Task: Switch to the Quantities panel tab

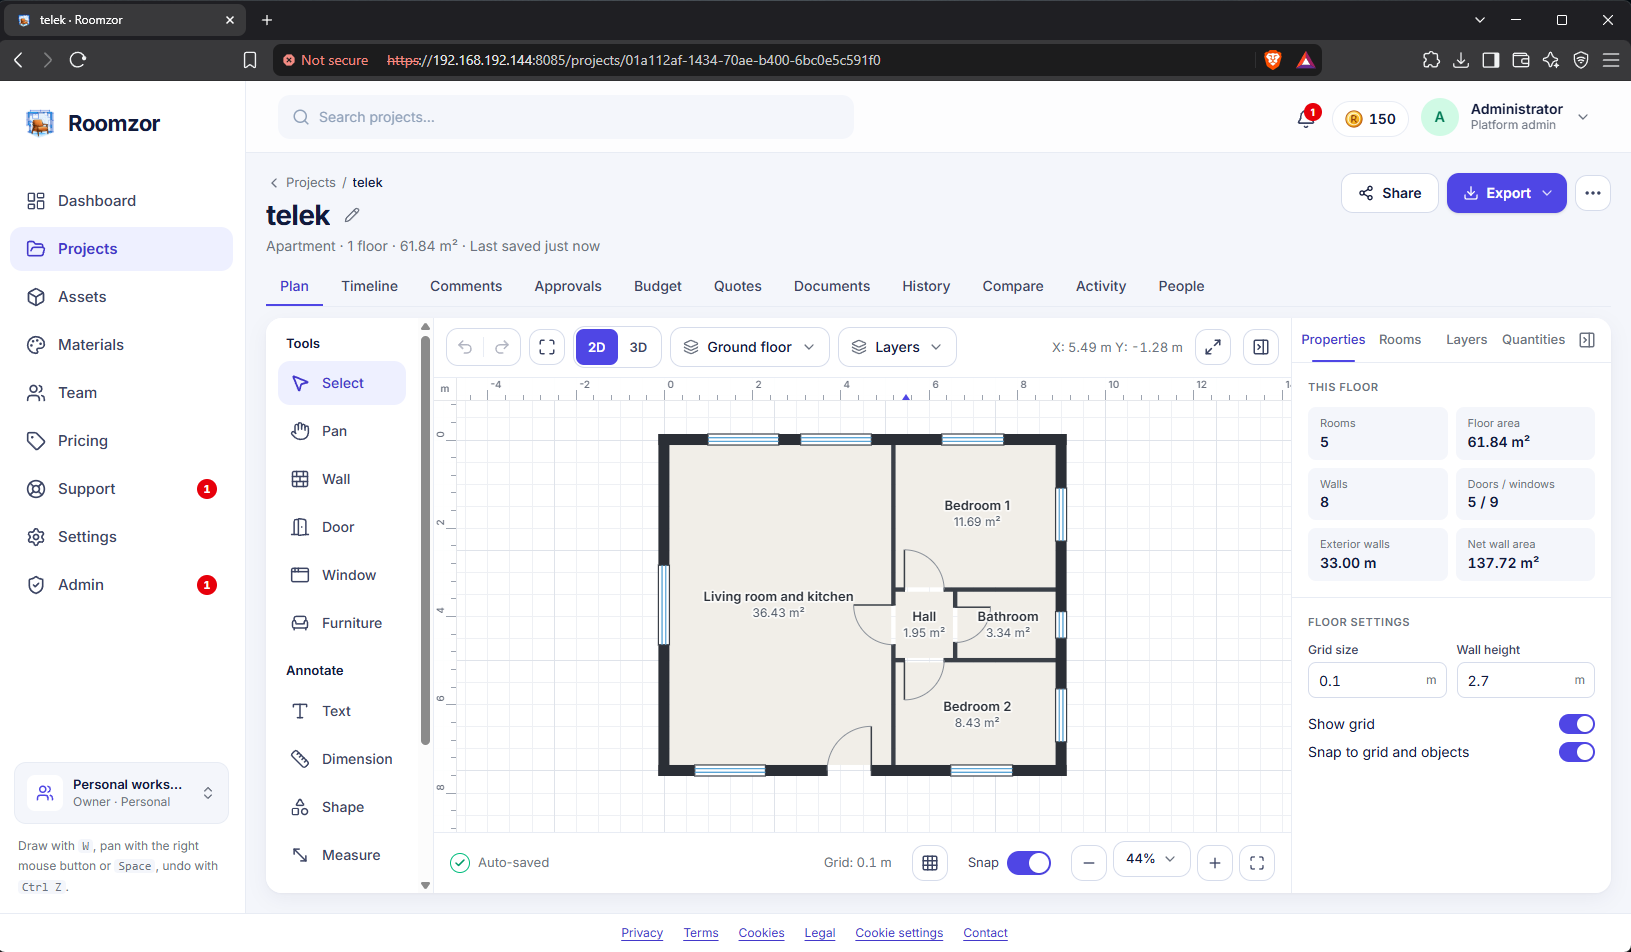Action: click(1533, 340)
